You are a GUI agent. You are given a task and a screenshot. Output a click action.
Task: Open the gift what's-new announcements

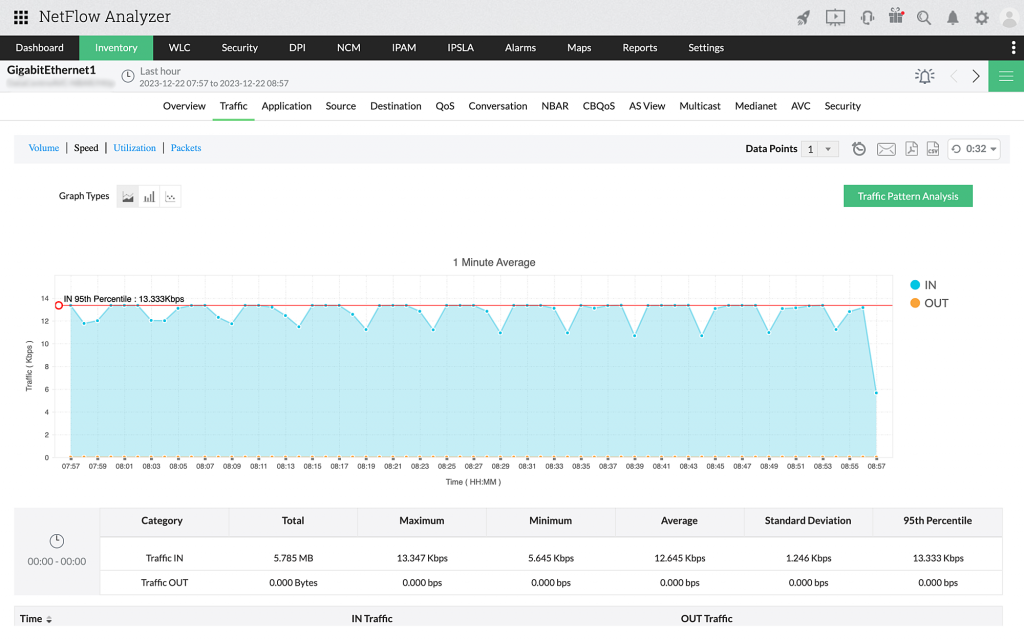pyautogui.click(x=894, y=17)
